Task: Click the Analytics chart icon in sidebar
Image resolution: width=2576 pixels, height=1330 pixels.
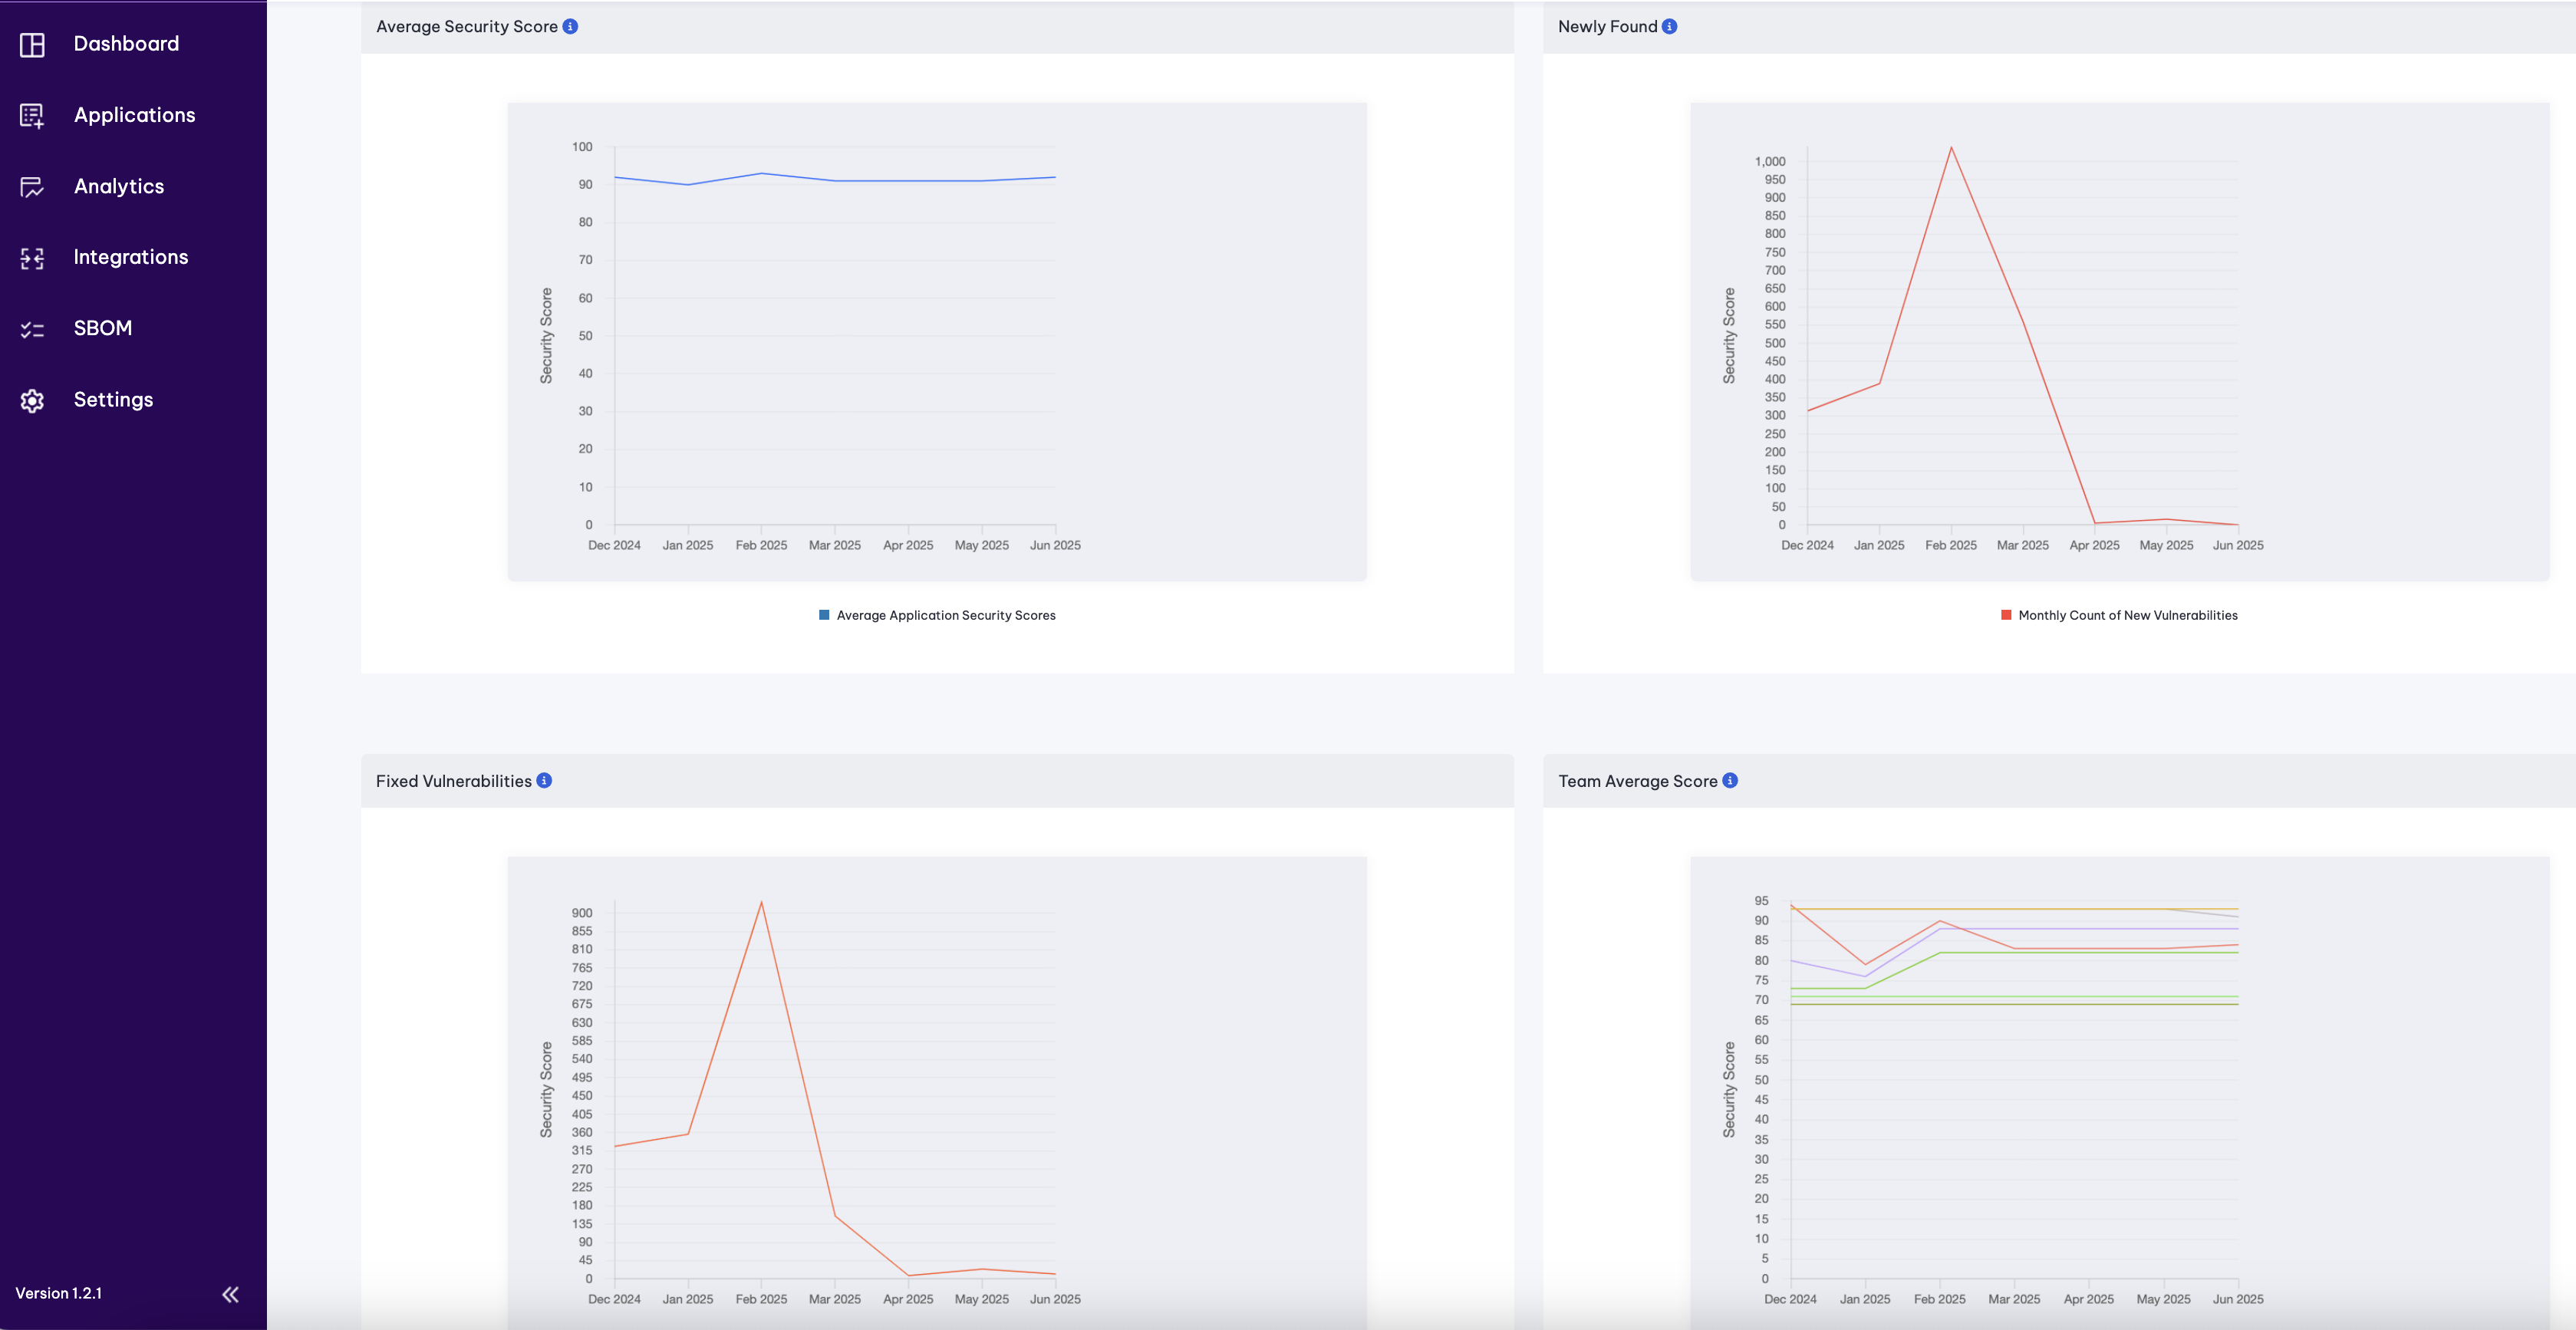Action: [32, 187]
